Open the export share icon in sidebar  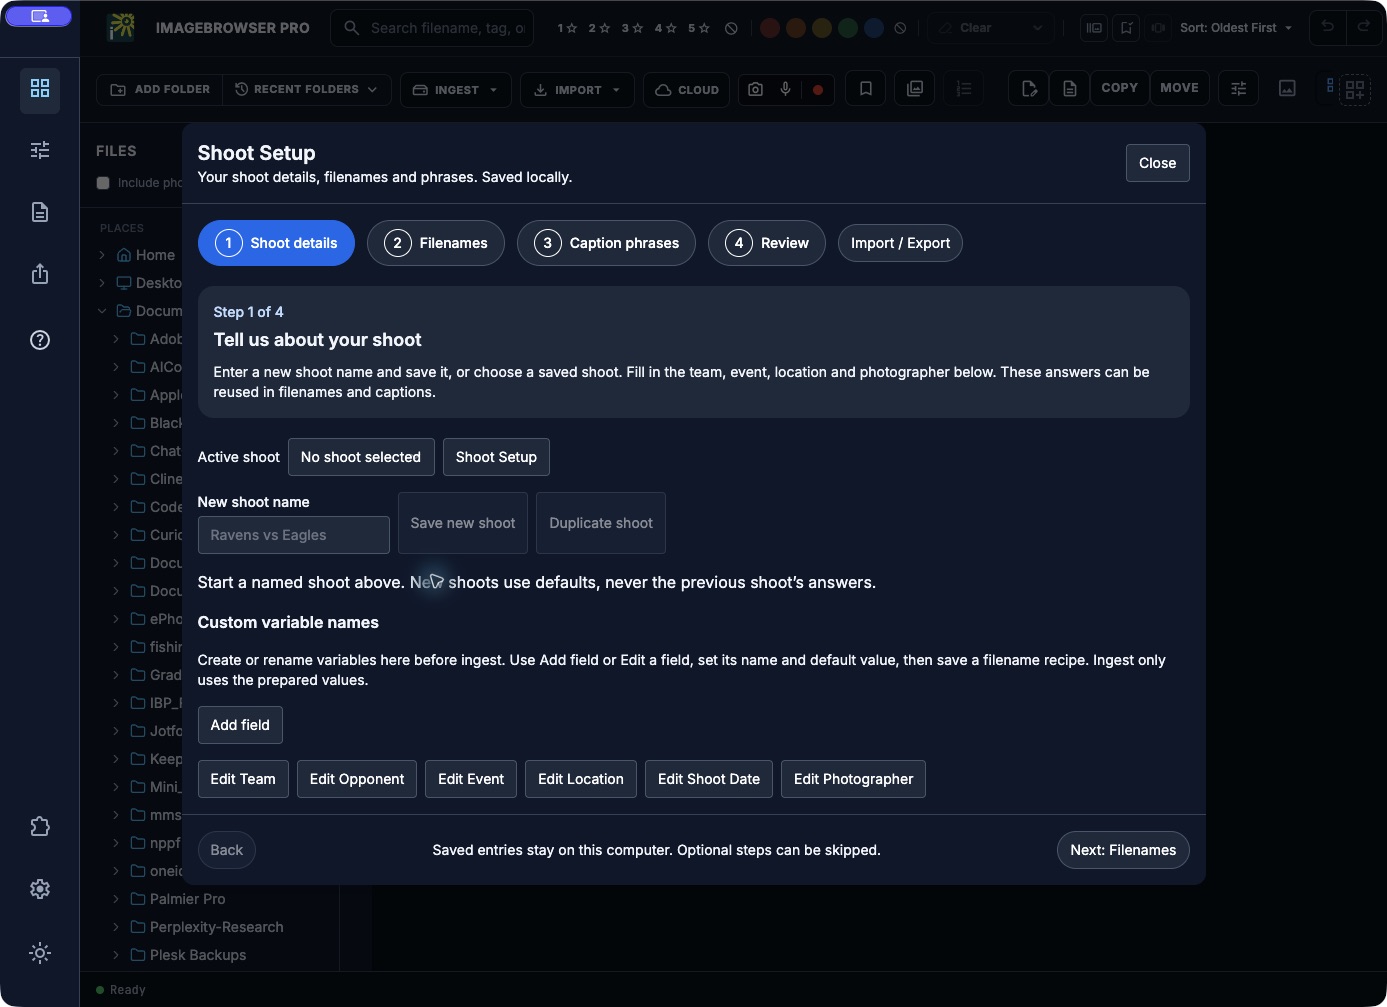coord(40,274)
